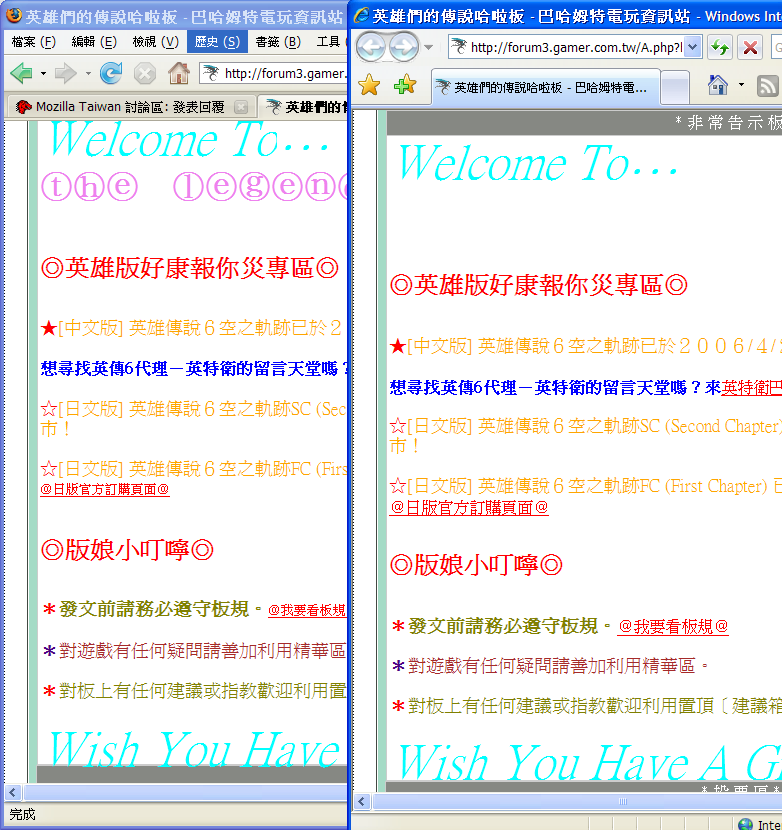Viewport: 782px width, 830px height.
Task: Click ◎英雄版好康報你災專區◎ heading in IE
Action: click(538, 285)
